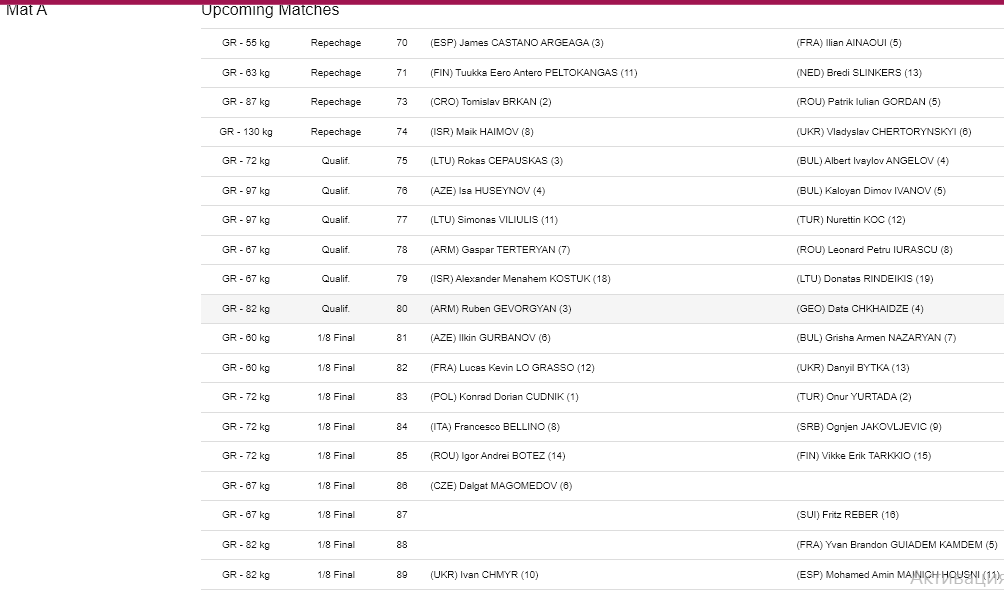Image resolution: width=1004 pixels, height=590 pixels.
Task: Click Dalgat MAGOMEDOV in match 86
Action: coord(501,486)
